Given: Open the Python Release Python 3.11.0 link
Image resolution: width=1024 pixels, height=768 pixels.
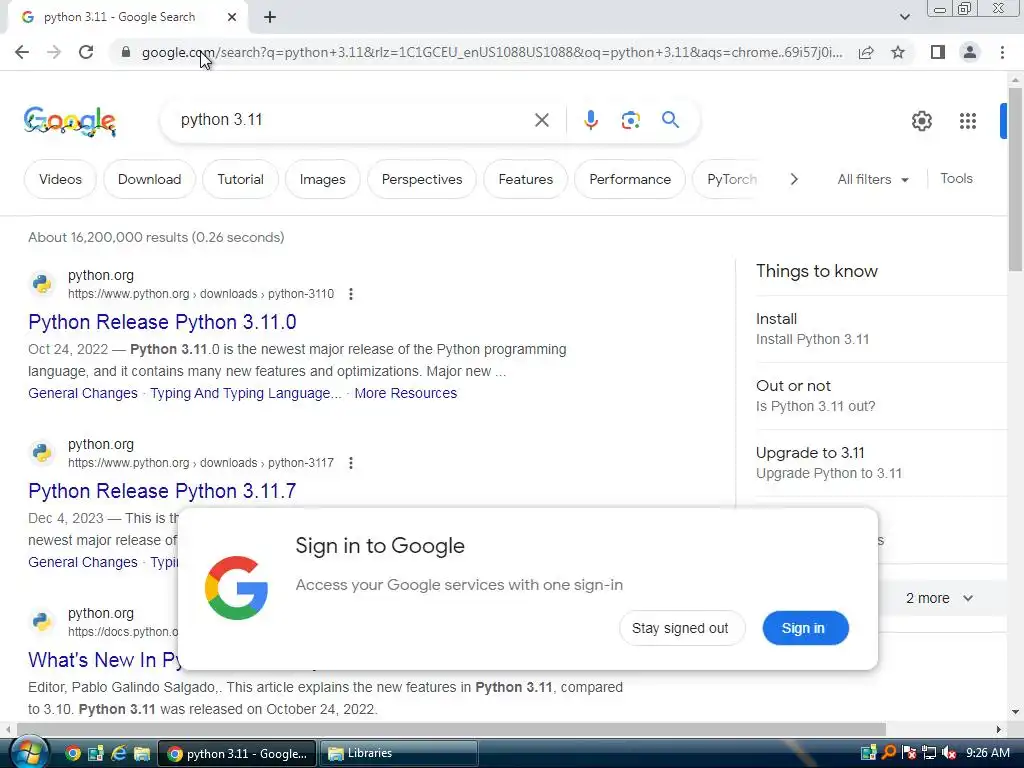Looking at the screenshot, I should click(x=162, y=322).
